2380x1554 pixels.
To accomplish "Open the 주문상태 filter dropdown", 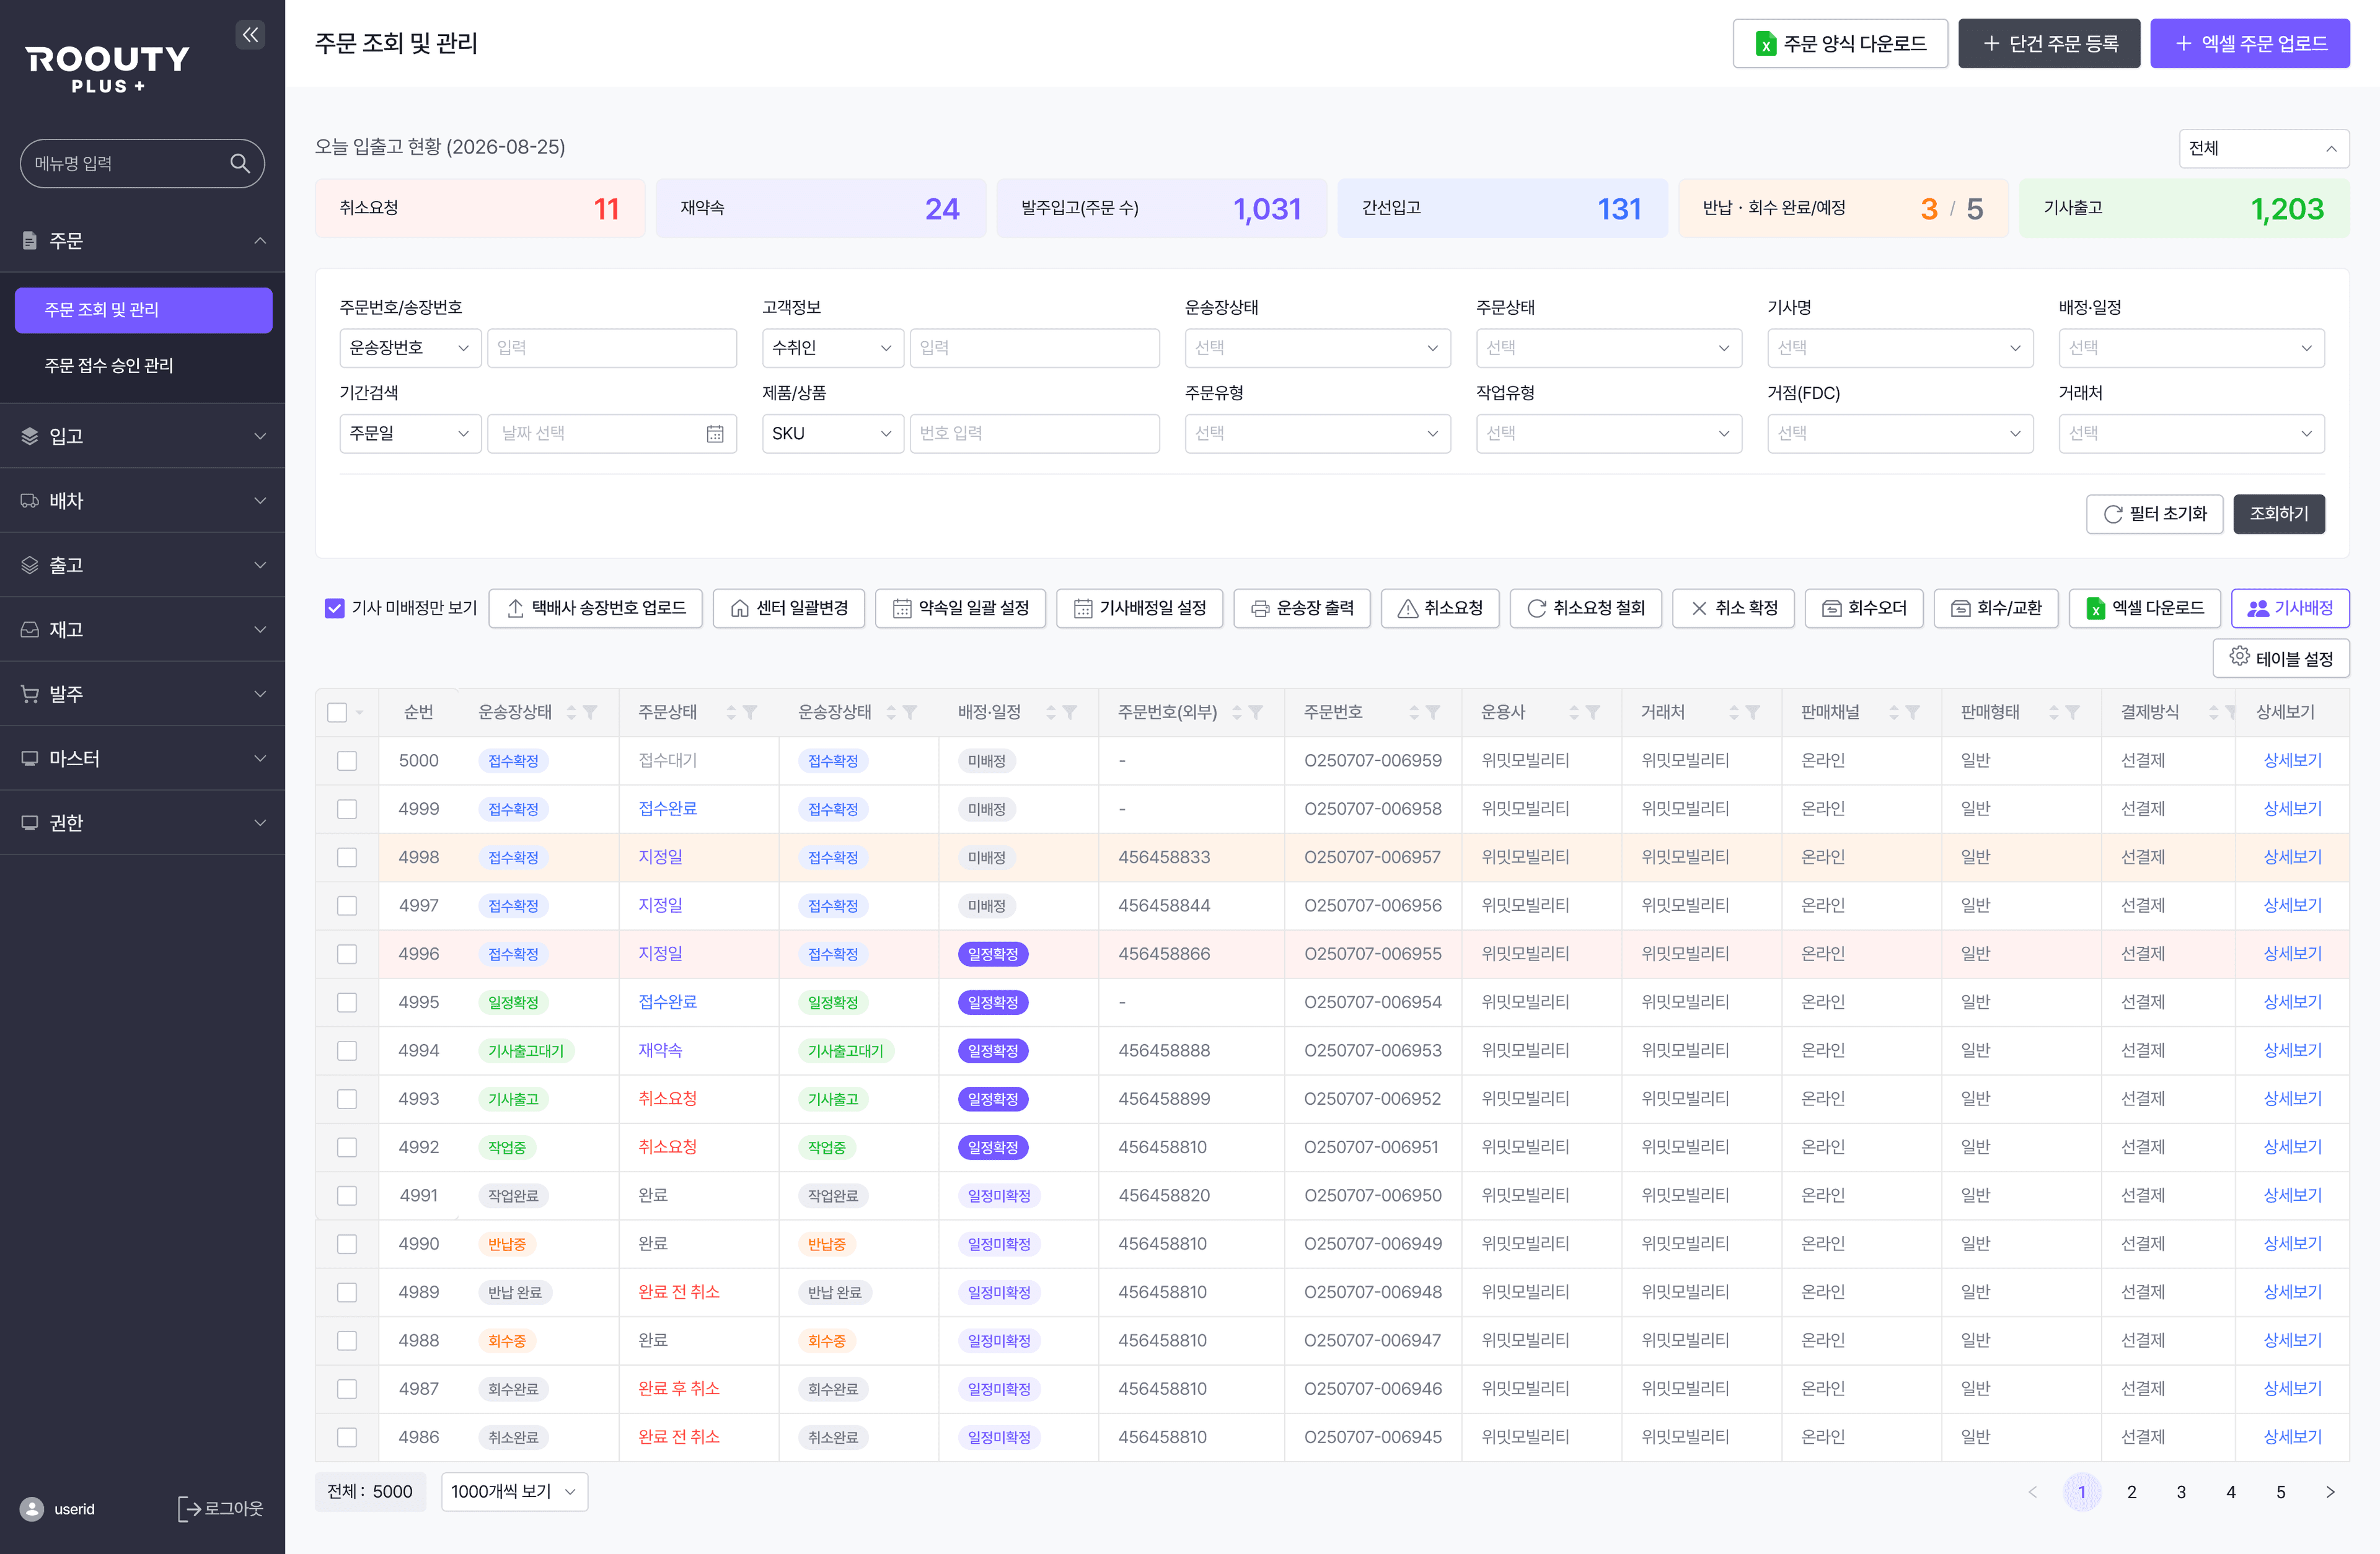I will point(1608,348).
